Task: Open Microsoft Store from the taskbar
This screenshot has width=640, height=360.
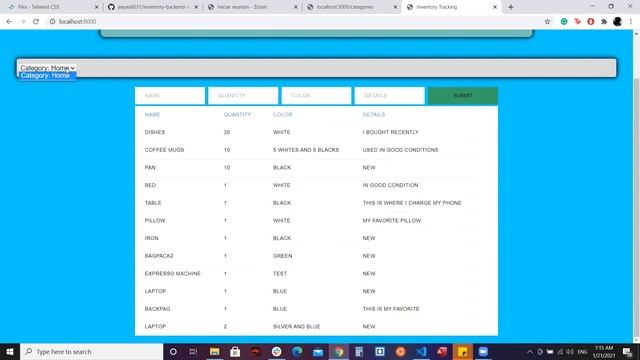Action: click(x=235, y=351)
